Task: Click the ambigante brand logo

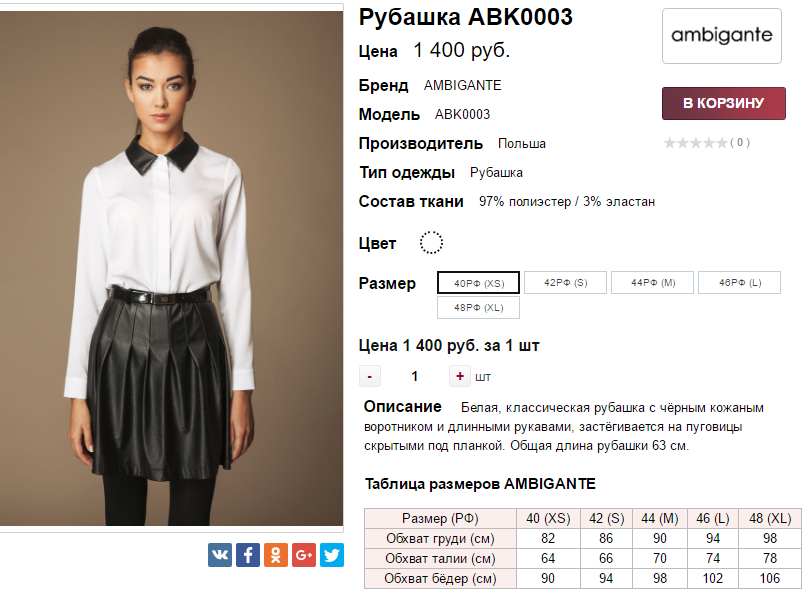Action: [722, 36]
